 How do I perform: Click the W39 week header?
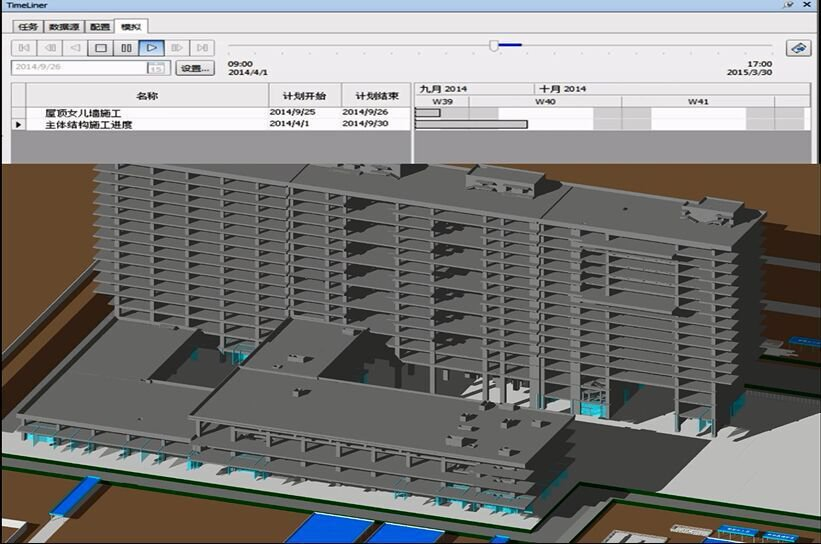pos(442,102)
